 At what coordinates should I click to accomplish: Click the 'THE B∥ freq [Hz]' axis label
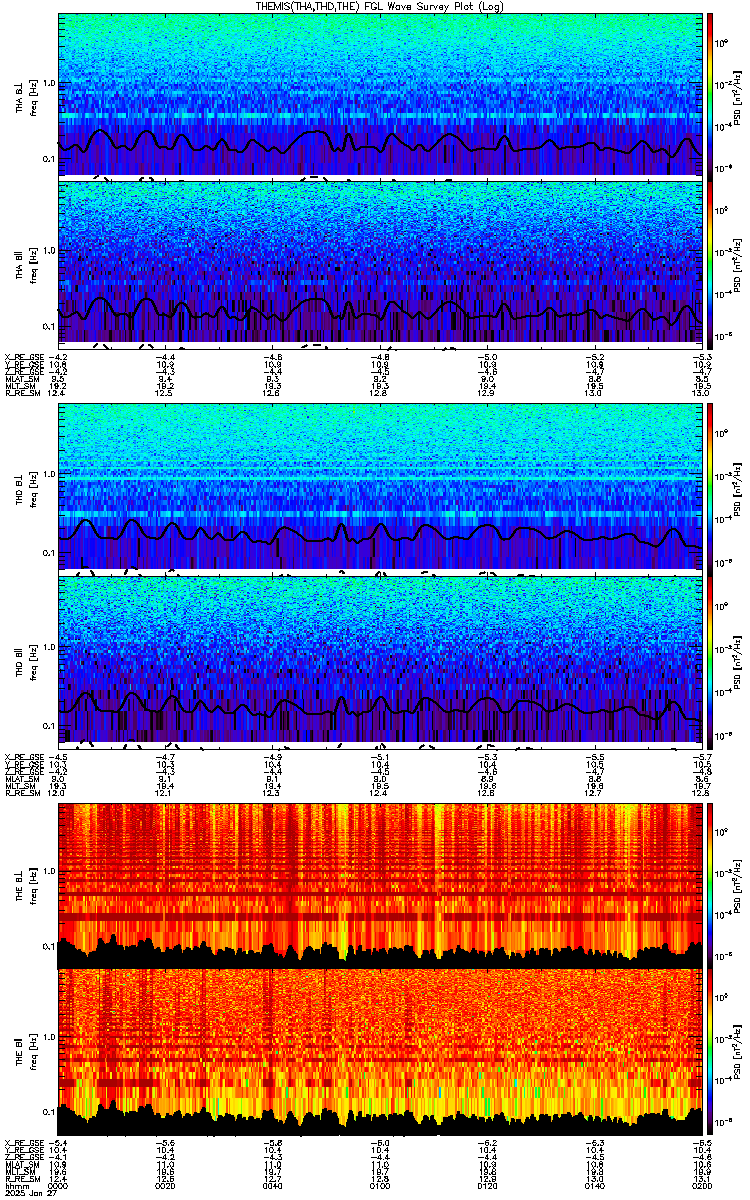25,1051
